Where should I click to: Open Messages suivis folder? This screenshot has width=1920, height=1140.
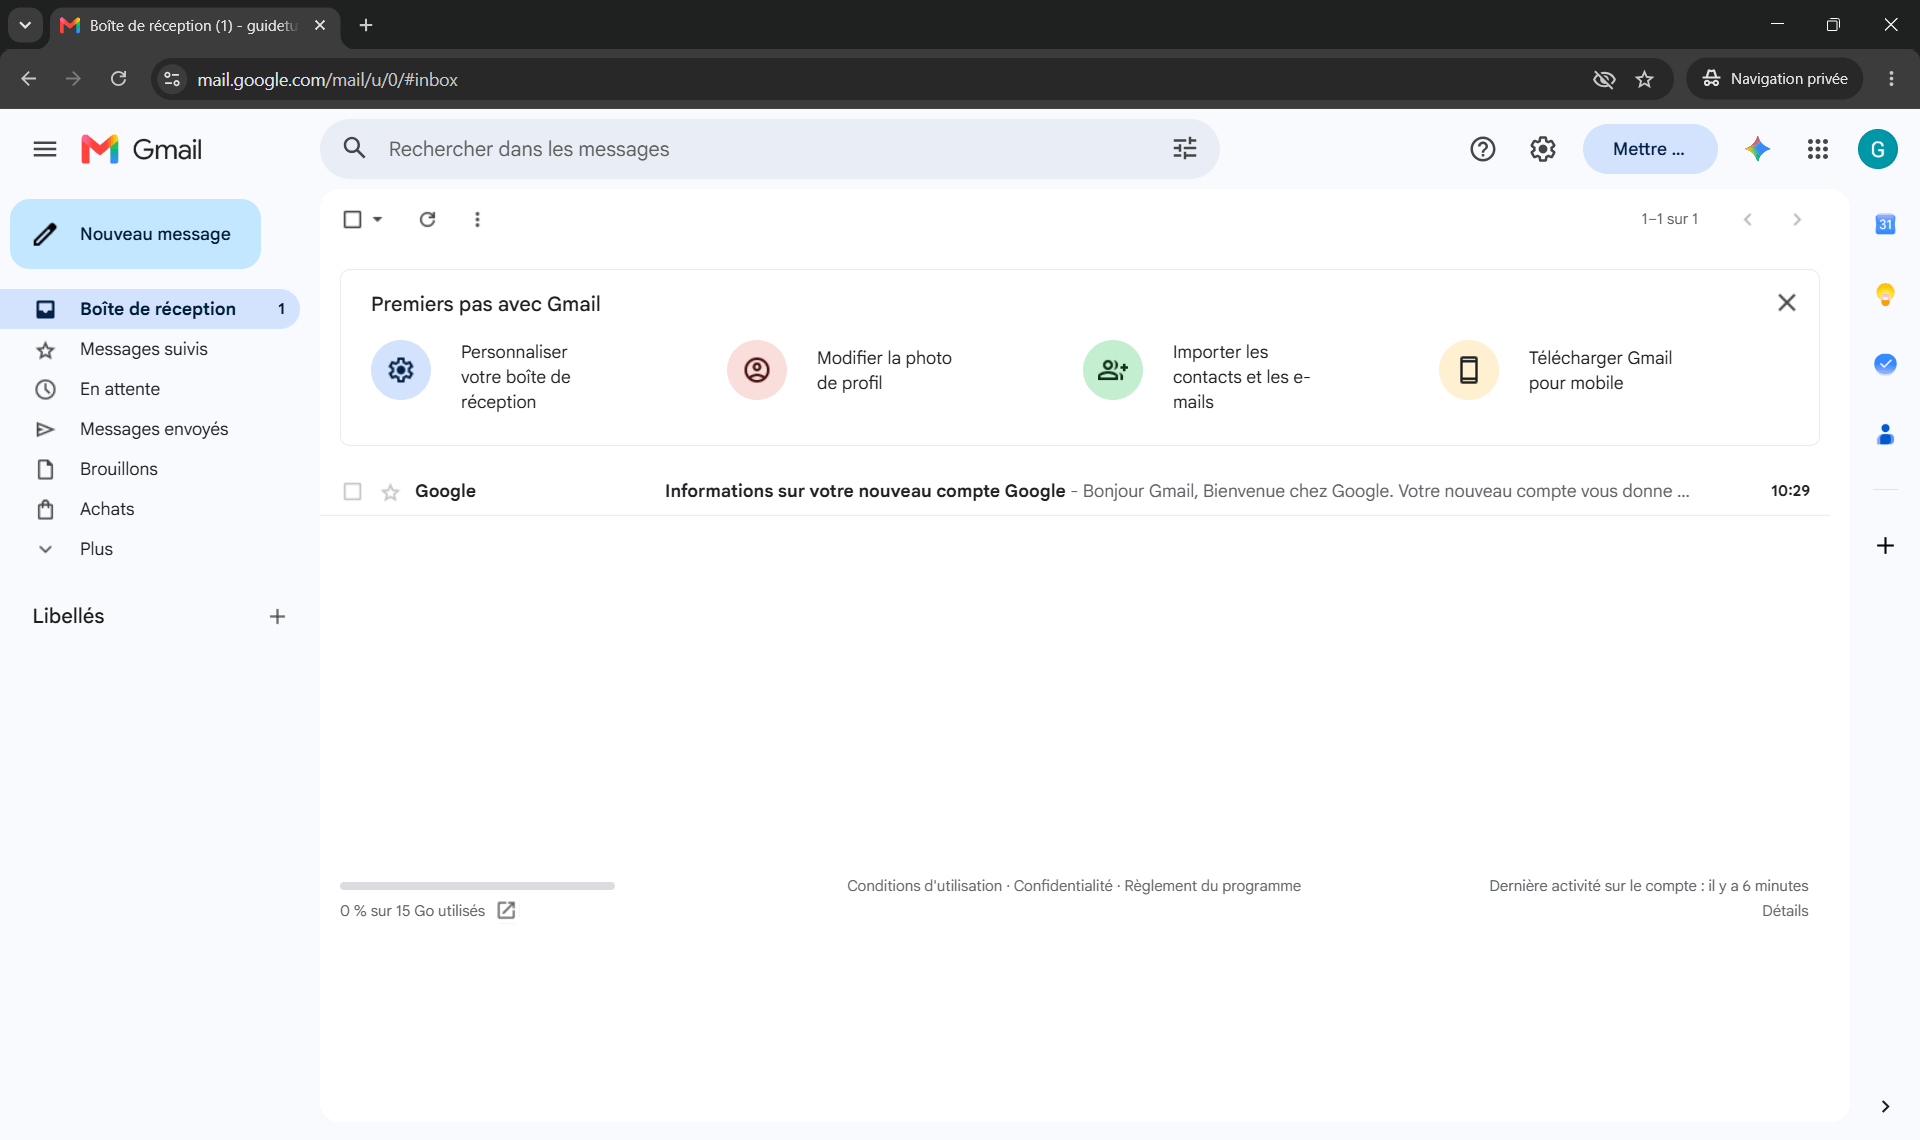coord(150,349)
